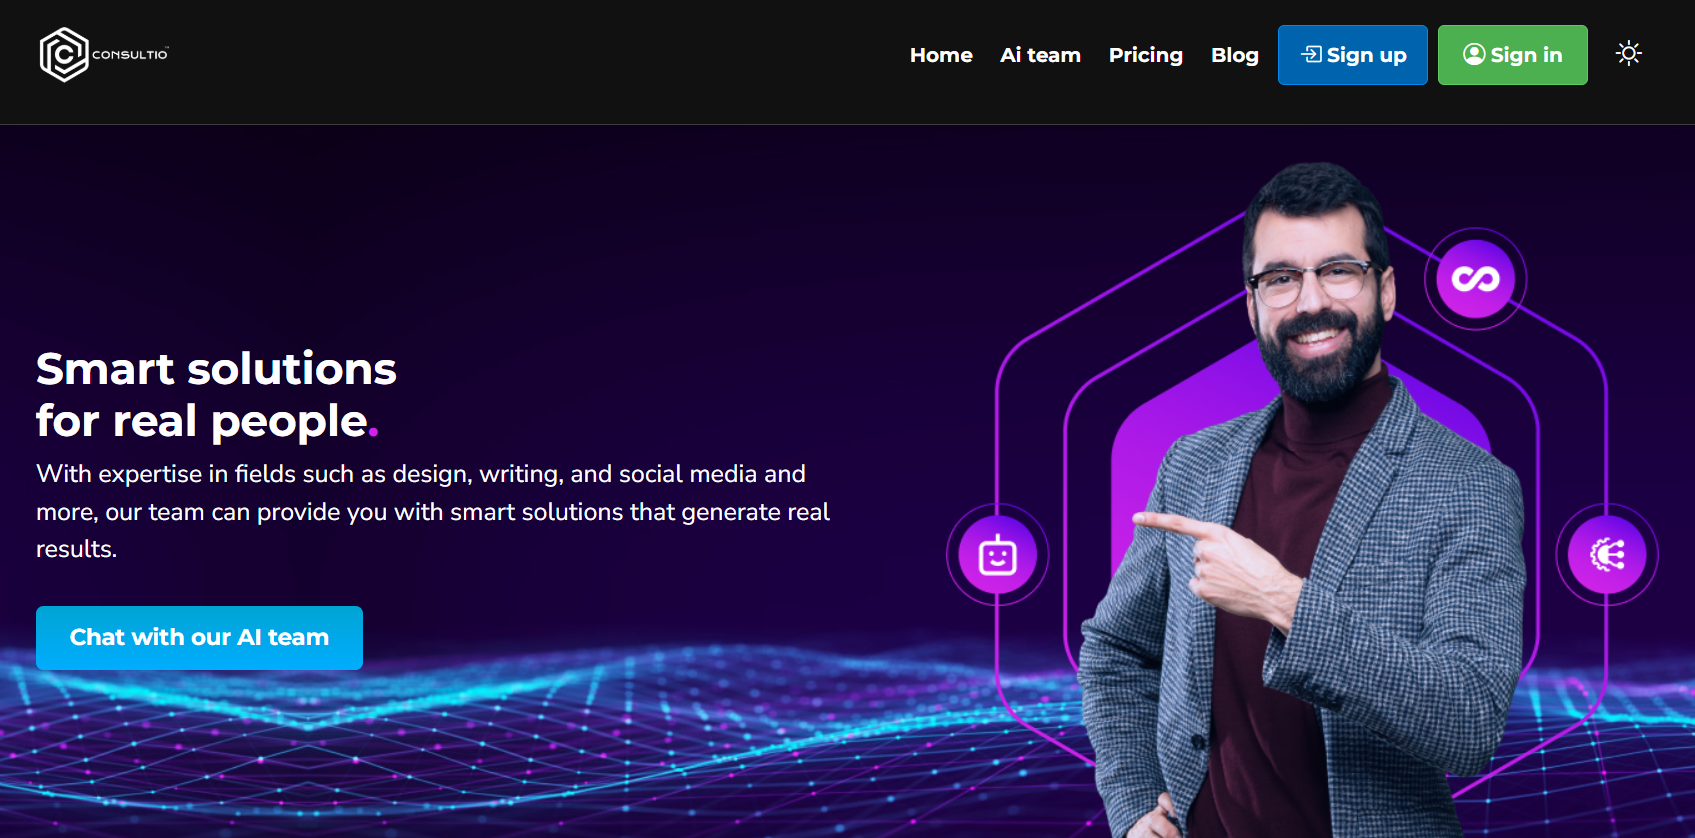Screen dimensions: 1695x838
Task: Click the Smart solutions headline
Action: pos(216,369)
